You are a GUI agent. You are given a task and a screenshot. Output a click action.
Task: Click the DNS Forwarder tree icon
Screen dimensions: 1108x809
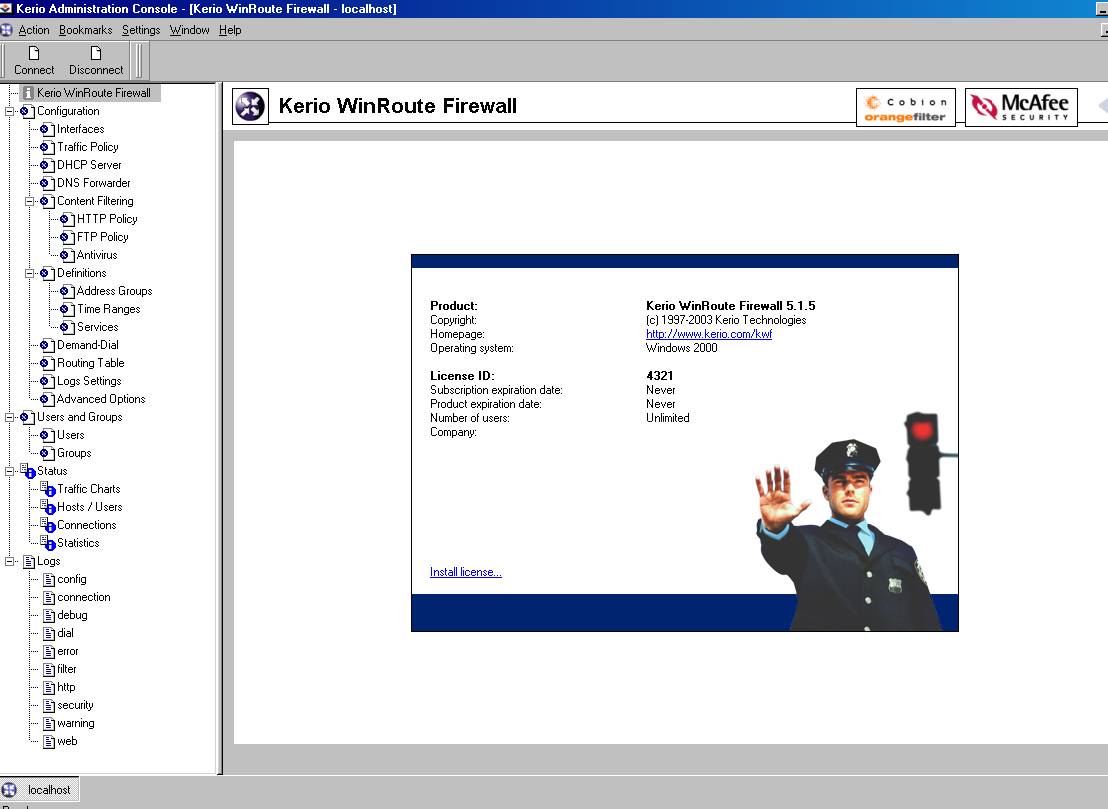point(47,183)
